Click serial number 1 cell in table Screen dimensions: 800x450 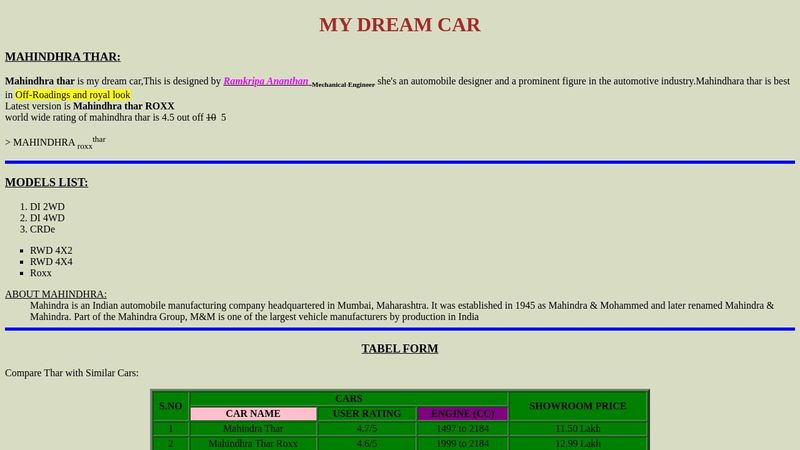(170, 429)
